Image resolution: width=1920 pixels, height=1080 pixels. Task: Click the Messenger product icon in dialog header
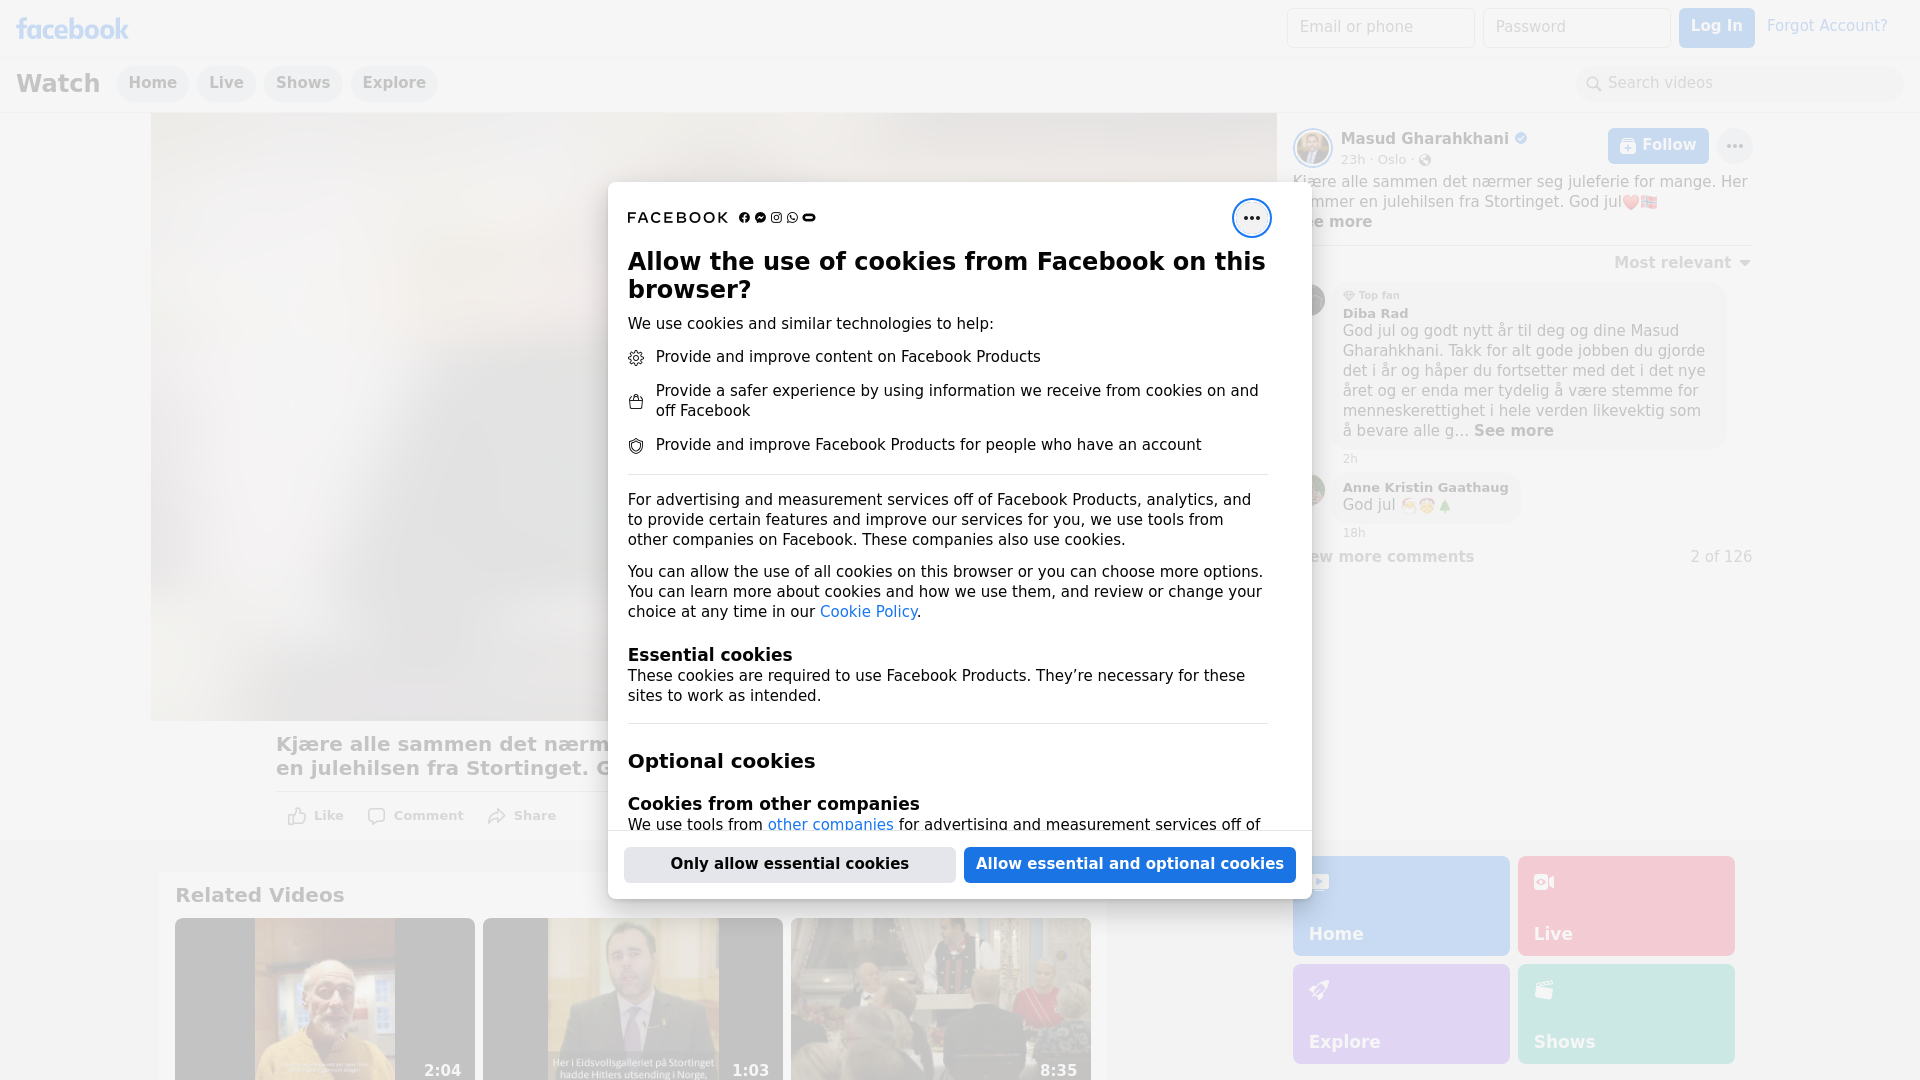tap(760, 218)
